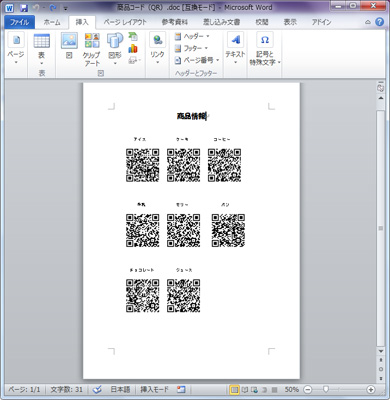Click the コーヒー label text

click(x=222, y=139)
